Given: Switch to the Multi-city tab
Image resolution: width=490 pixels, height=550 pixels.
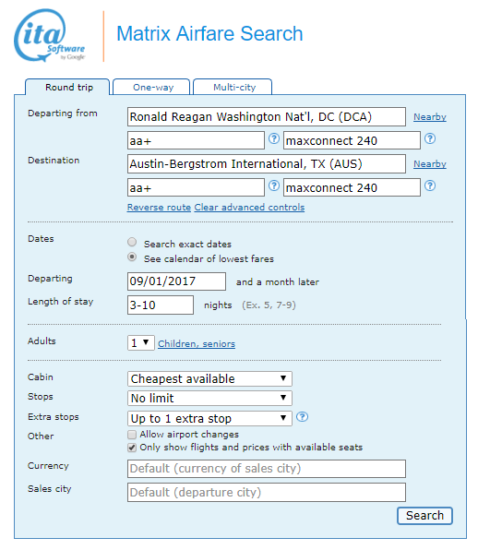Looking at the screenshot, I should (x=233, y=87).
